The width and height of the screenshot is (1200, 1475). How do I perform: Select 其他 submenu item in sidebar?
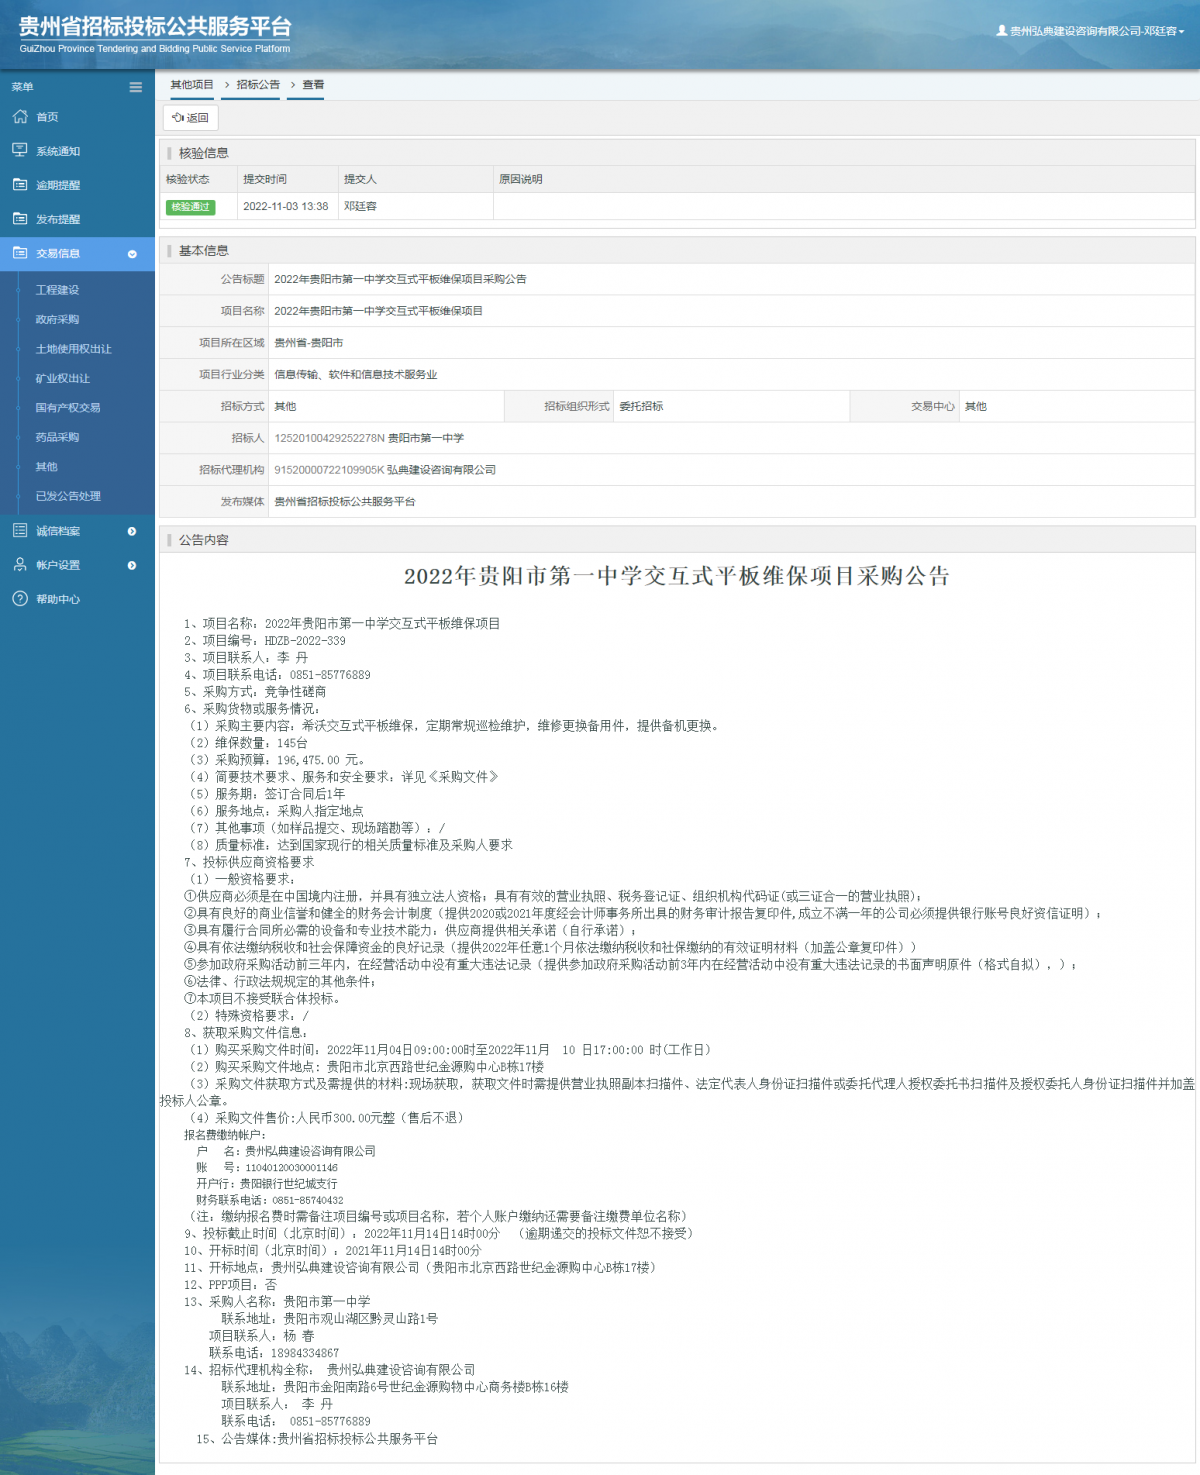click(x=46, y=466)
